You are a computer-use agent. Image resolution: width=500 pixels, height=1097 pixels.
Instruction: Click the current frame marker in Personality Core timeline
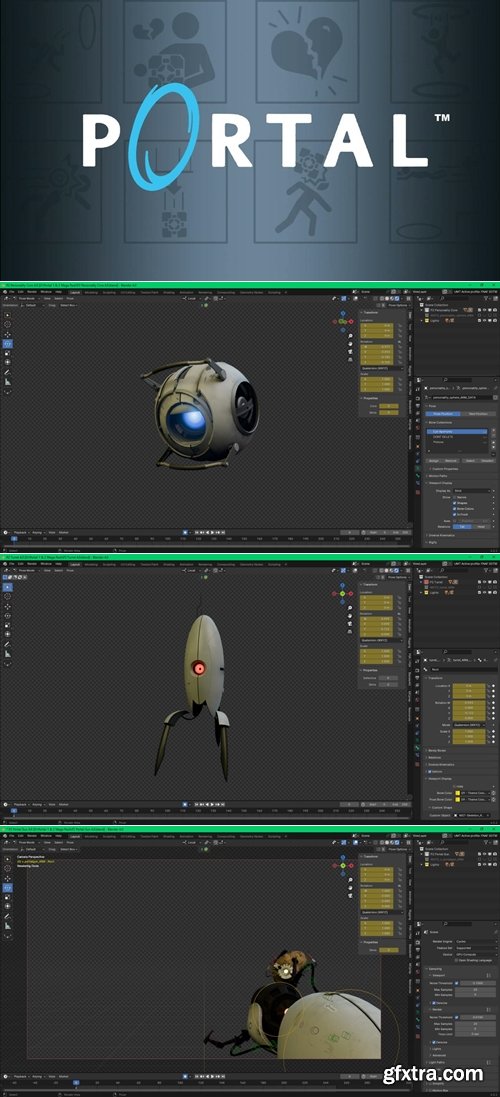pyautogui.click(x=13, y=539)
